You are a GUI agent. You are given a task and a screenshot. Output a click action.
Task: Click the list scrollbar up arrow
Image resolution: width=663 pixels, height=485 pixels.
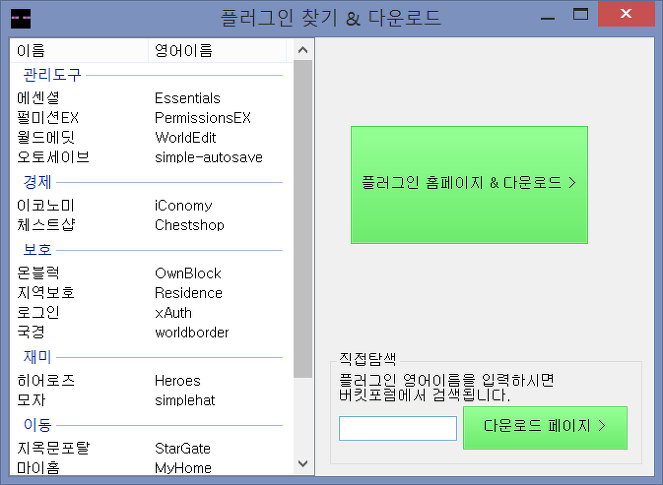[x=303, y=50]
